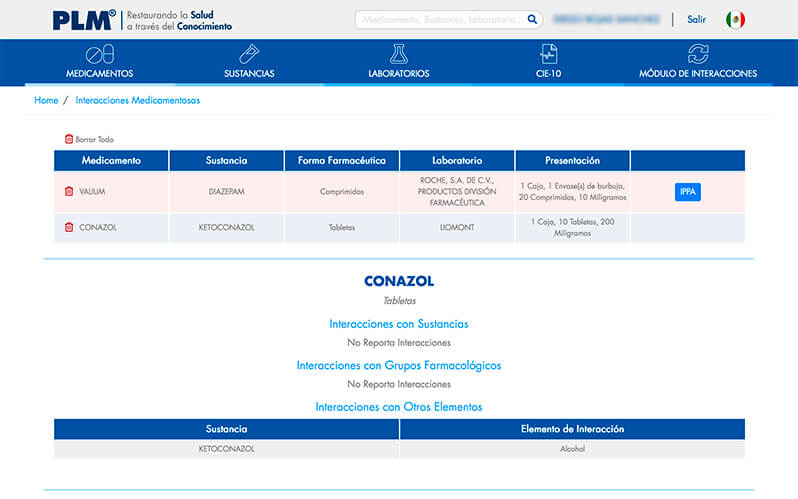This screenshot has width=798, height=499.
Task: Click the pill icon above Medicamentos
Action: pos(100,54)
